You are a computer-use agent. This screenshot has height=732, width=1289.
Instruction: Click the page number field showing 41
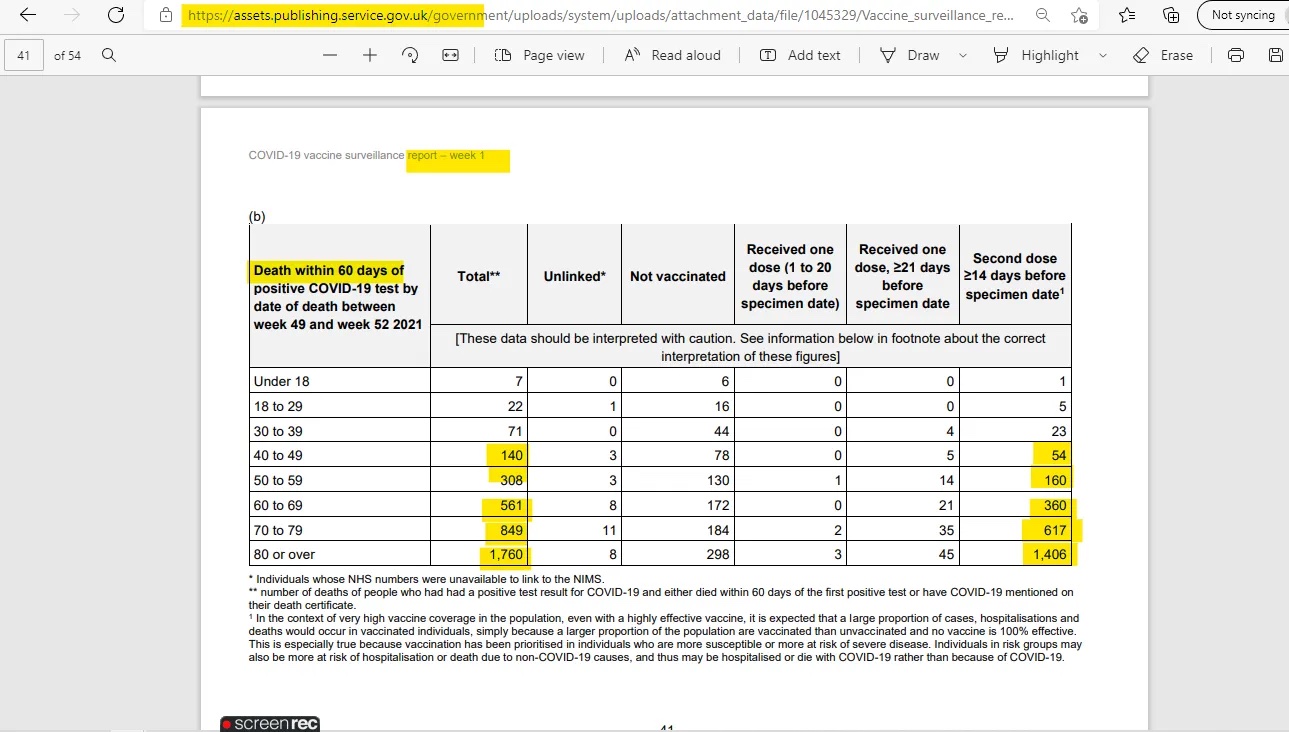pyautogui.click(x=24, y=55)
